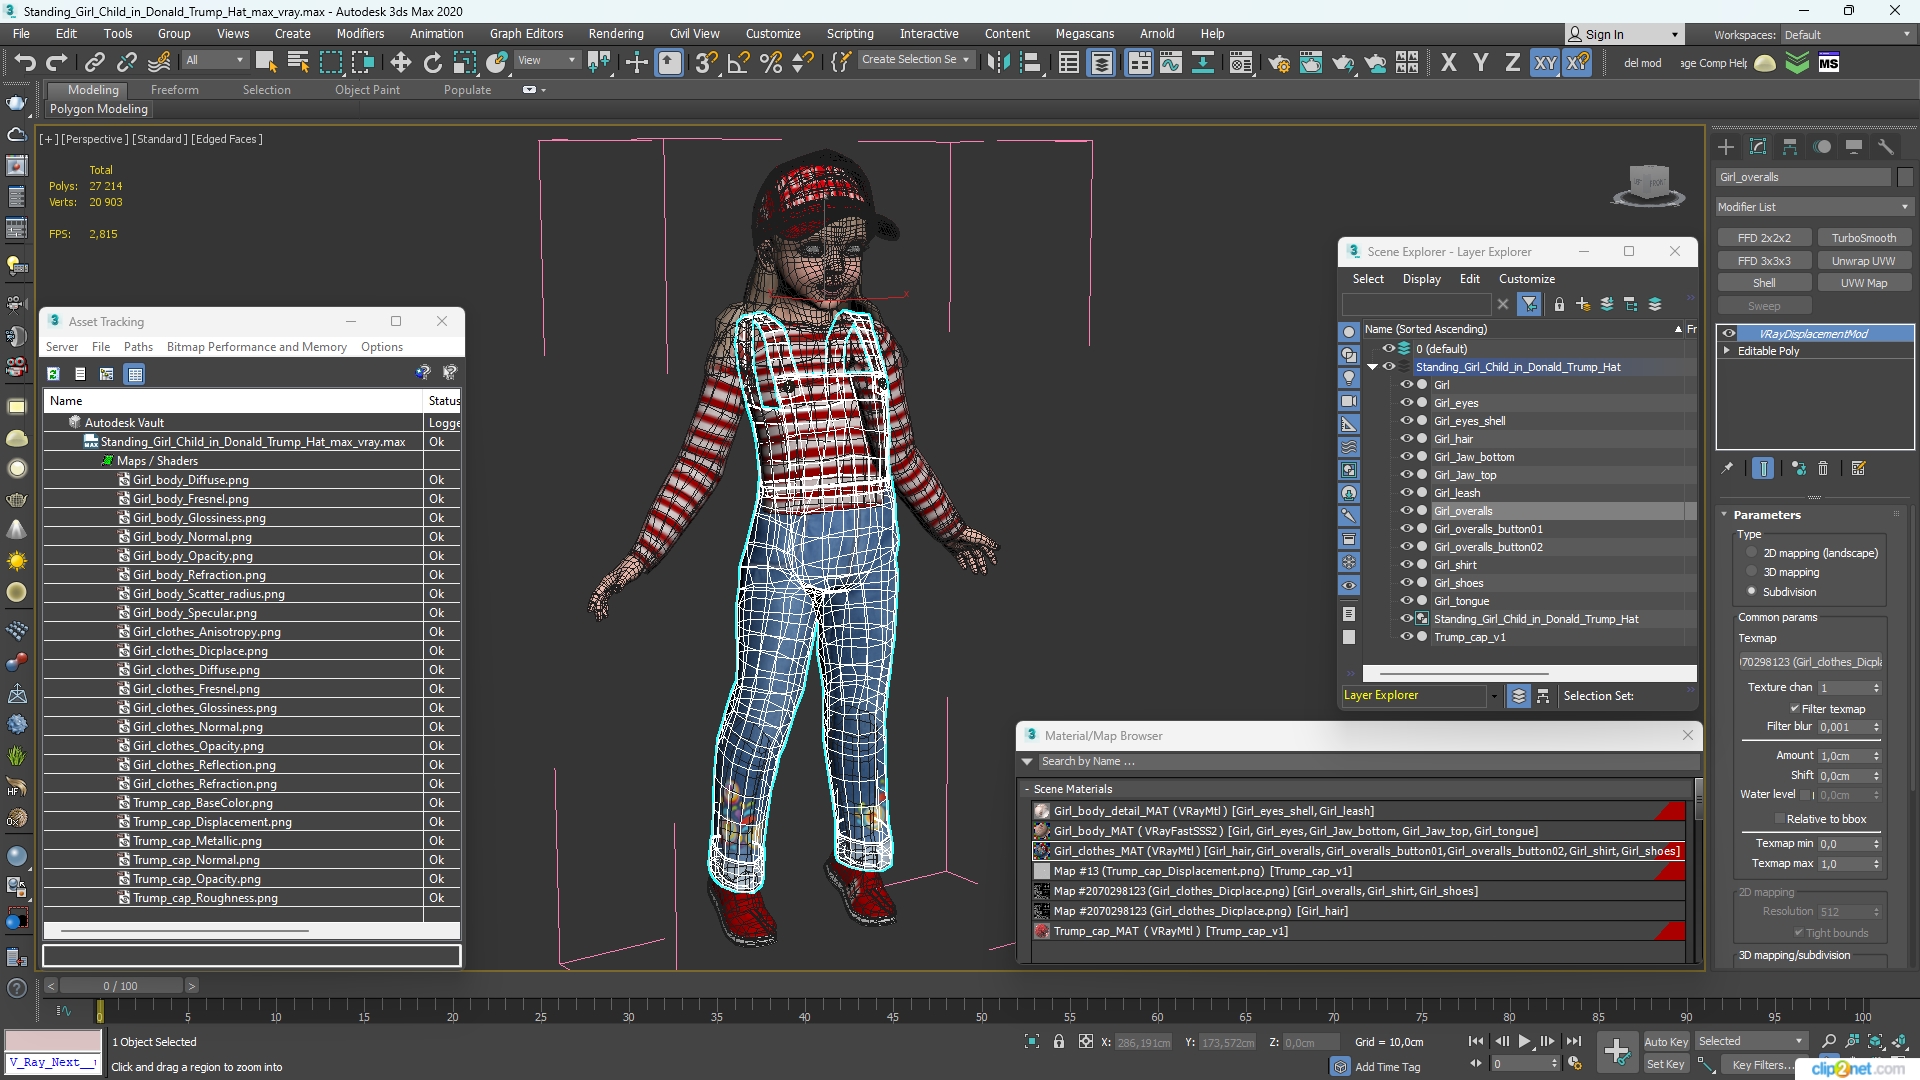Screen dimensions: 1920x1080
Task: Click the Select Object arrow tool
Action: click(x=265, y=63)
